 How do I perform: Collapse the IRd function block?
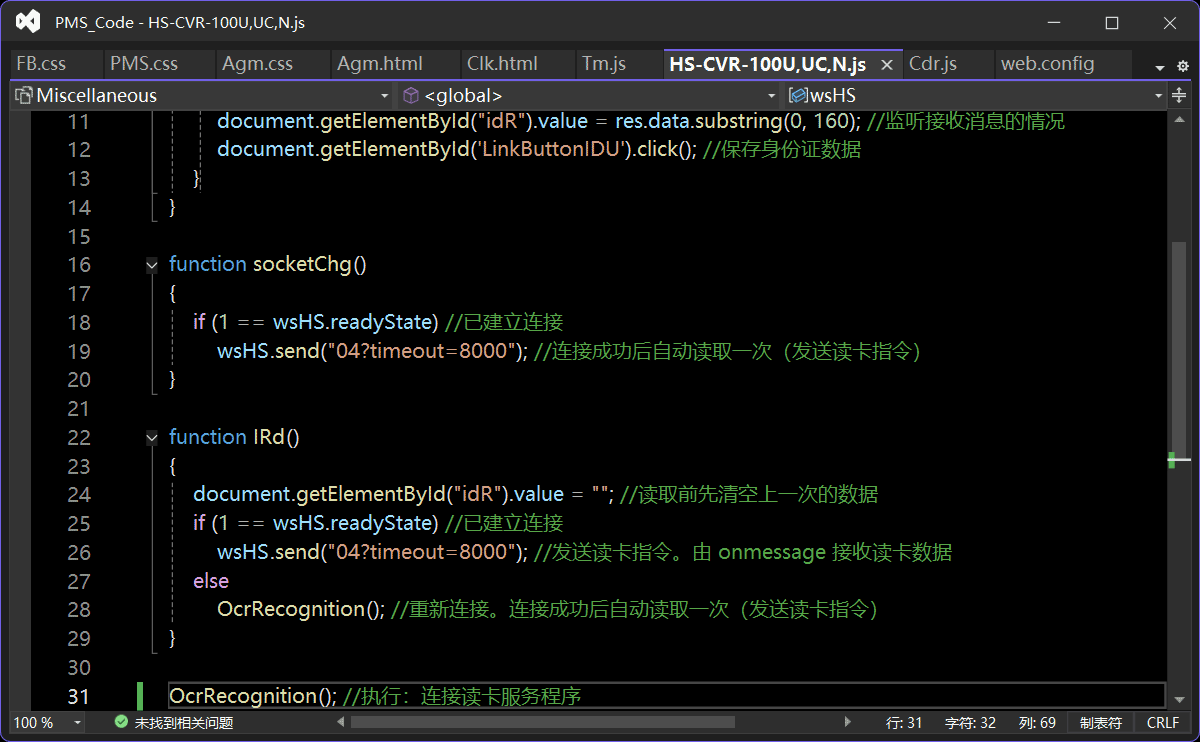(x=152, y=438)
